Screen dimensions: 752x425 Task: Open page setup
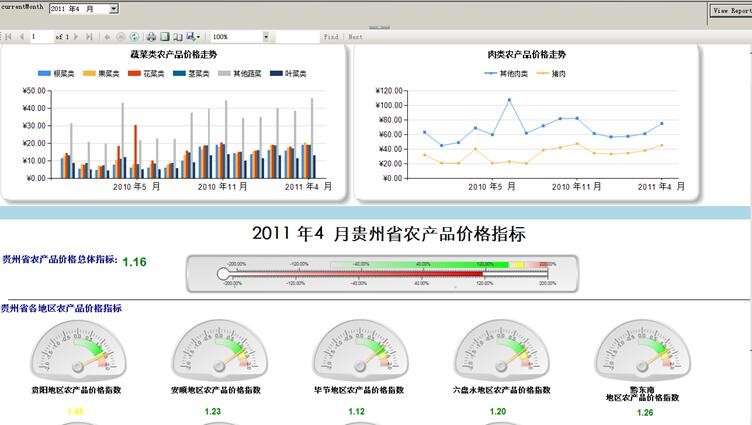coord(177,37)
